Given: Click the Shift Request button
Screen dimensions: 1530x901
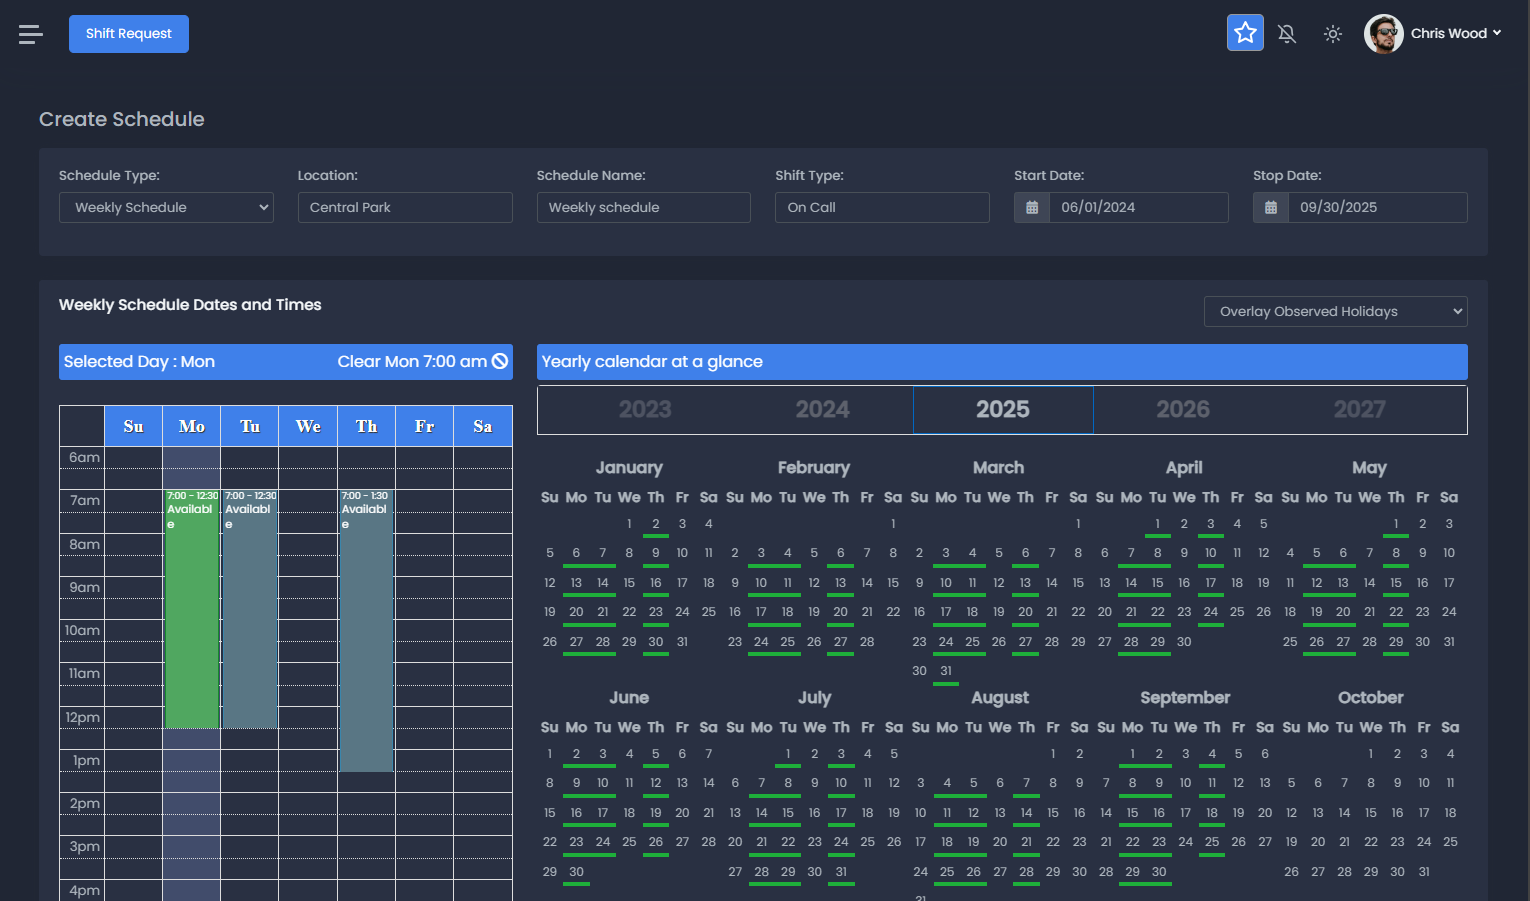Looking at the screenshot, I should (x=128, y=33).
